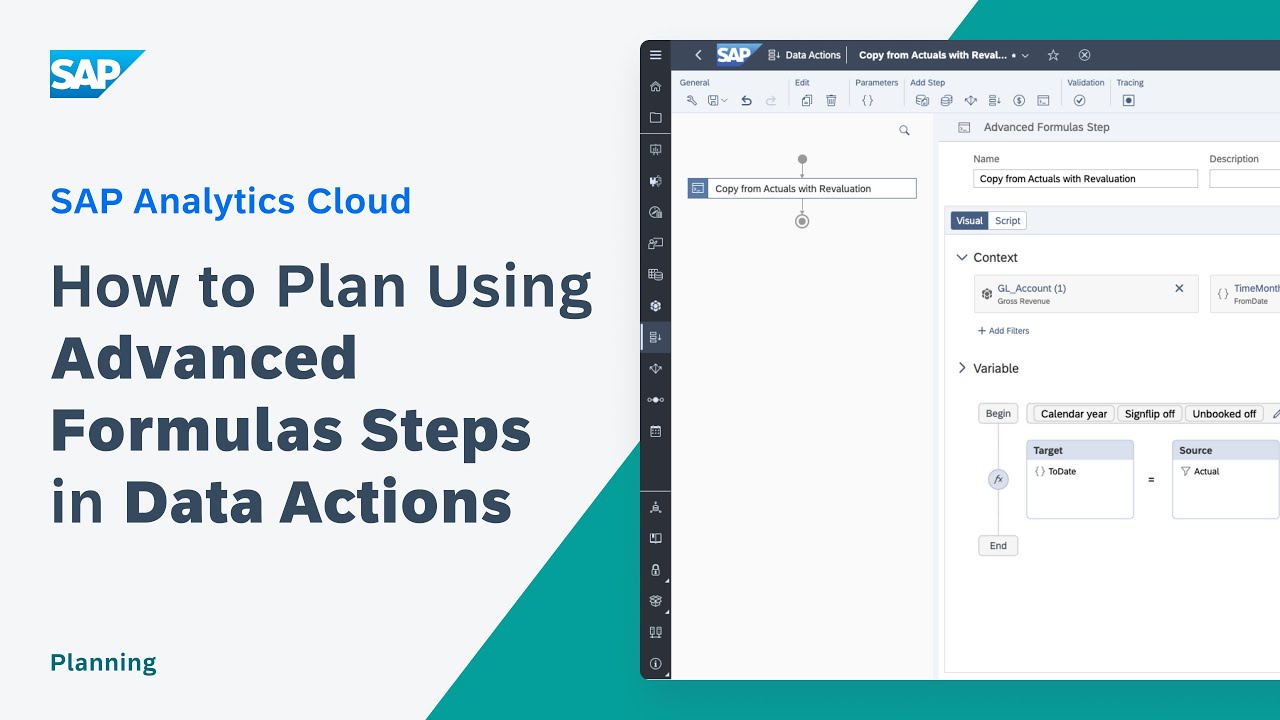Select Actual in Source box
1280x720 pixels.
(1200, 471)
